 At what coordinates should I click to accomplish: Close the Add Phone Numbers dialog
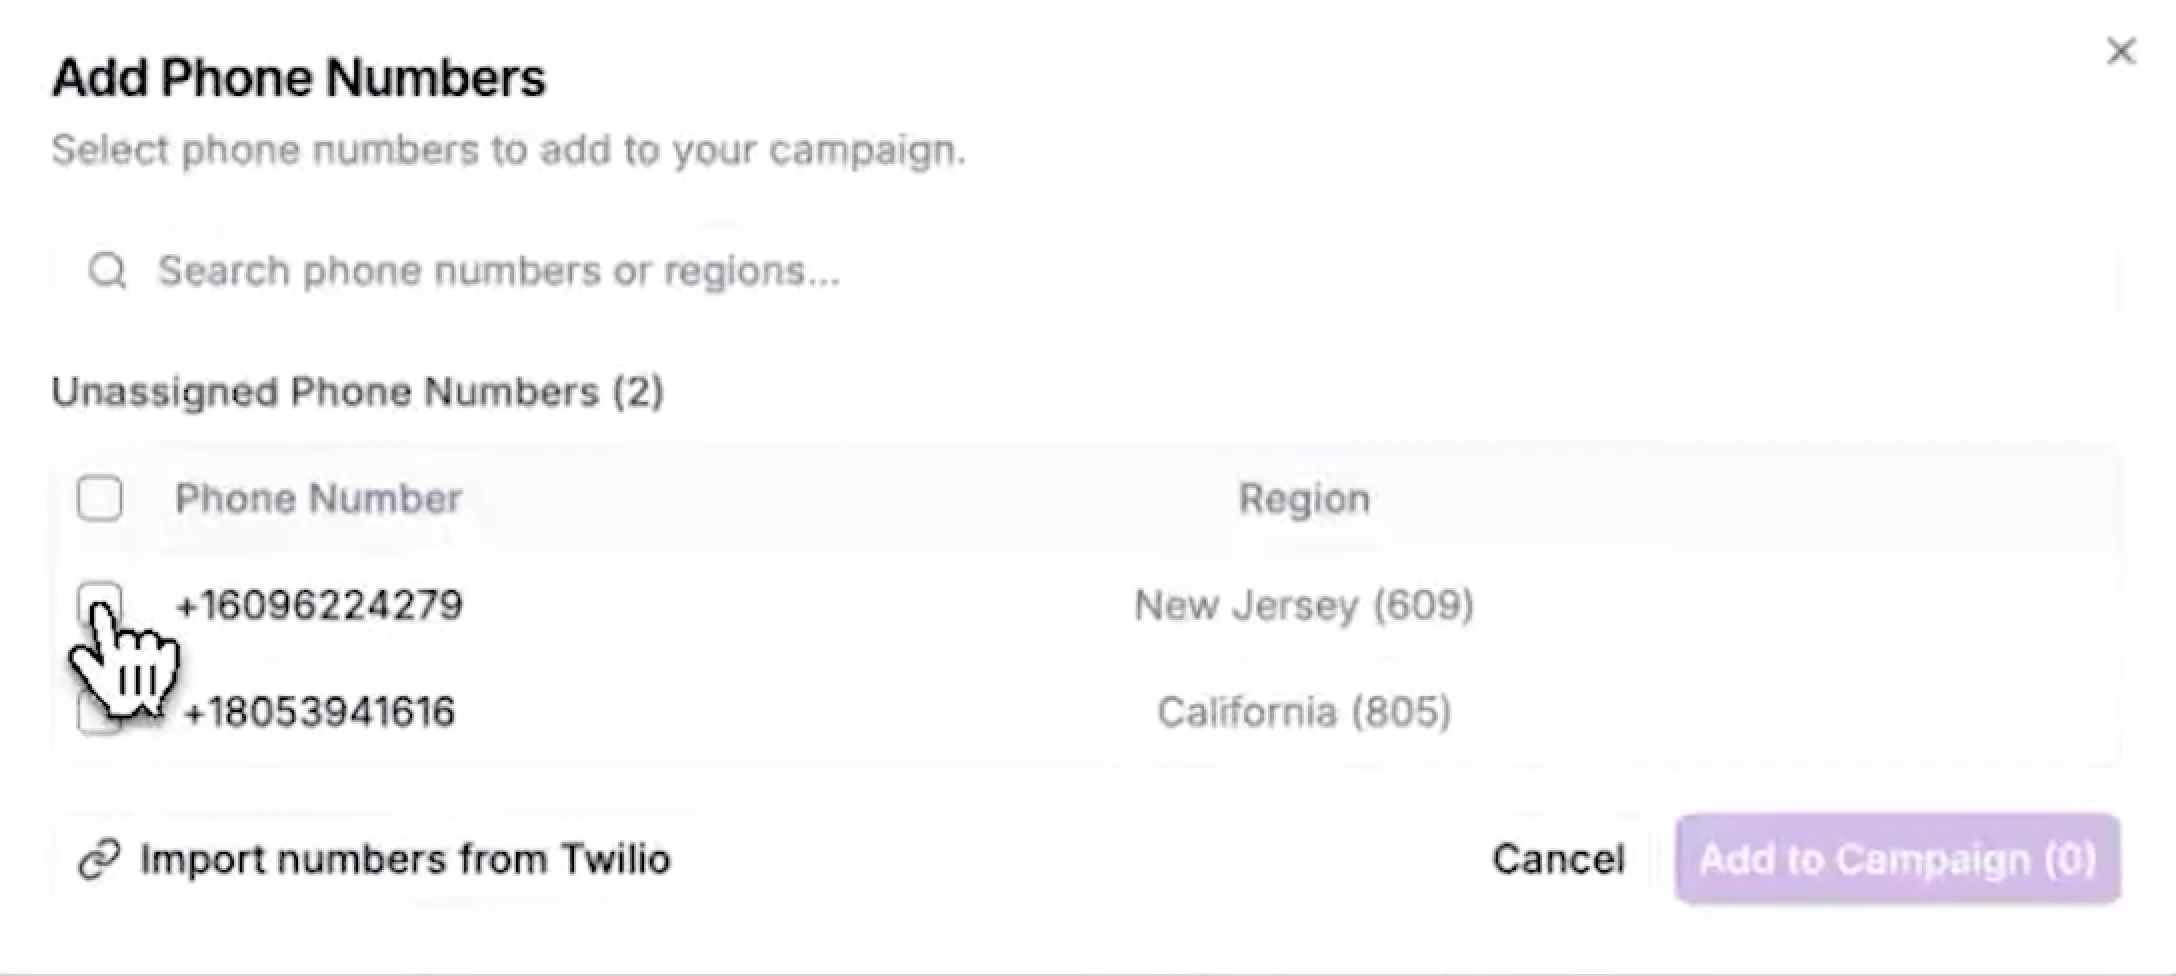tap(2120, 51)
